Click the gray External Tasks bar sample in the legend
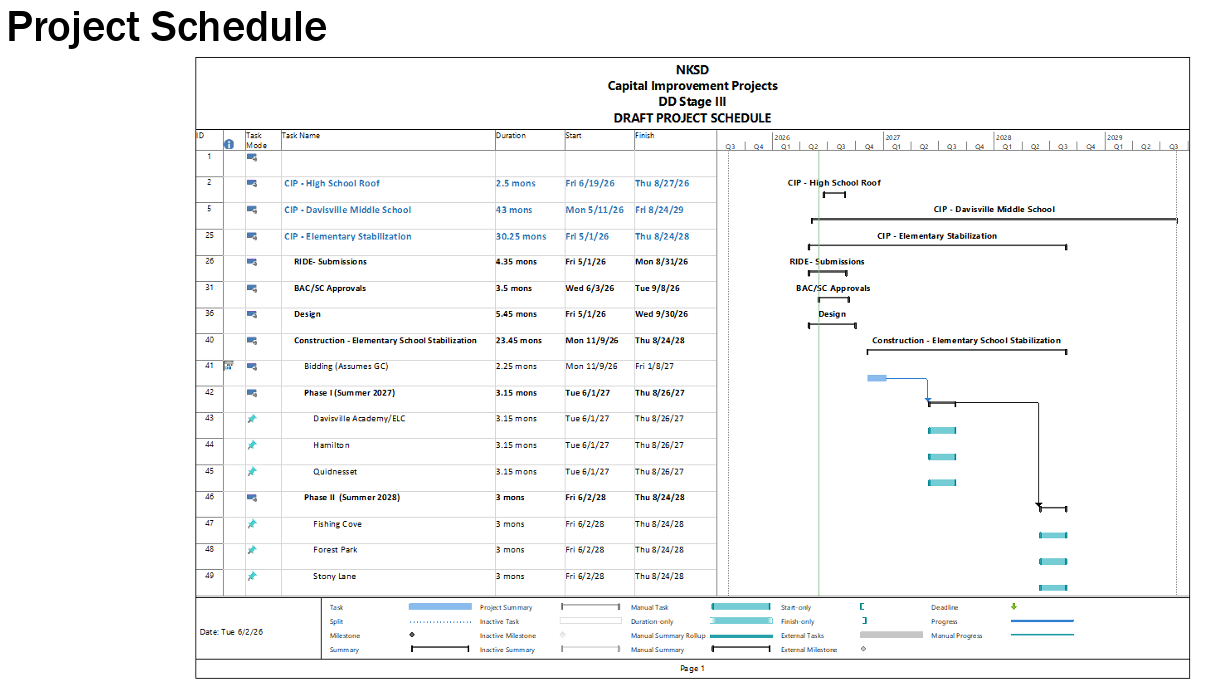Image resolution: width=1209 pixels, height=693 pixels. tap(891, 635)
